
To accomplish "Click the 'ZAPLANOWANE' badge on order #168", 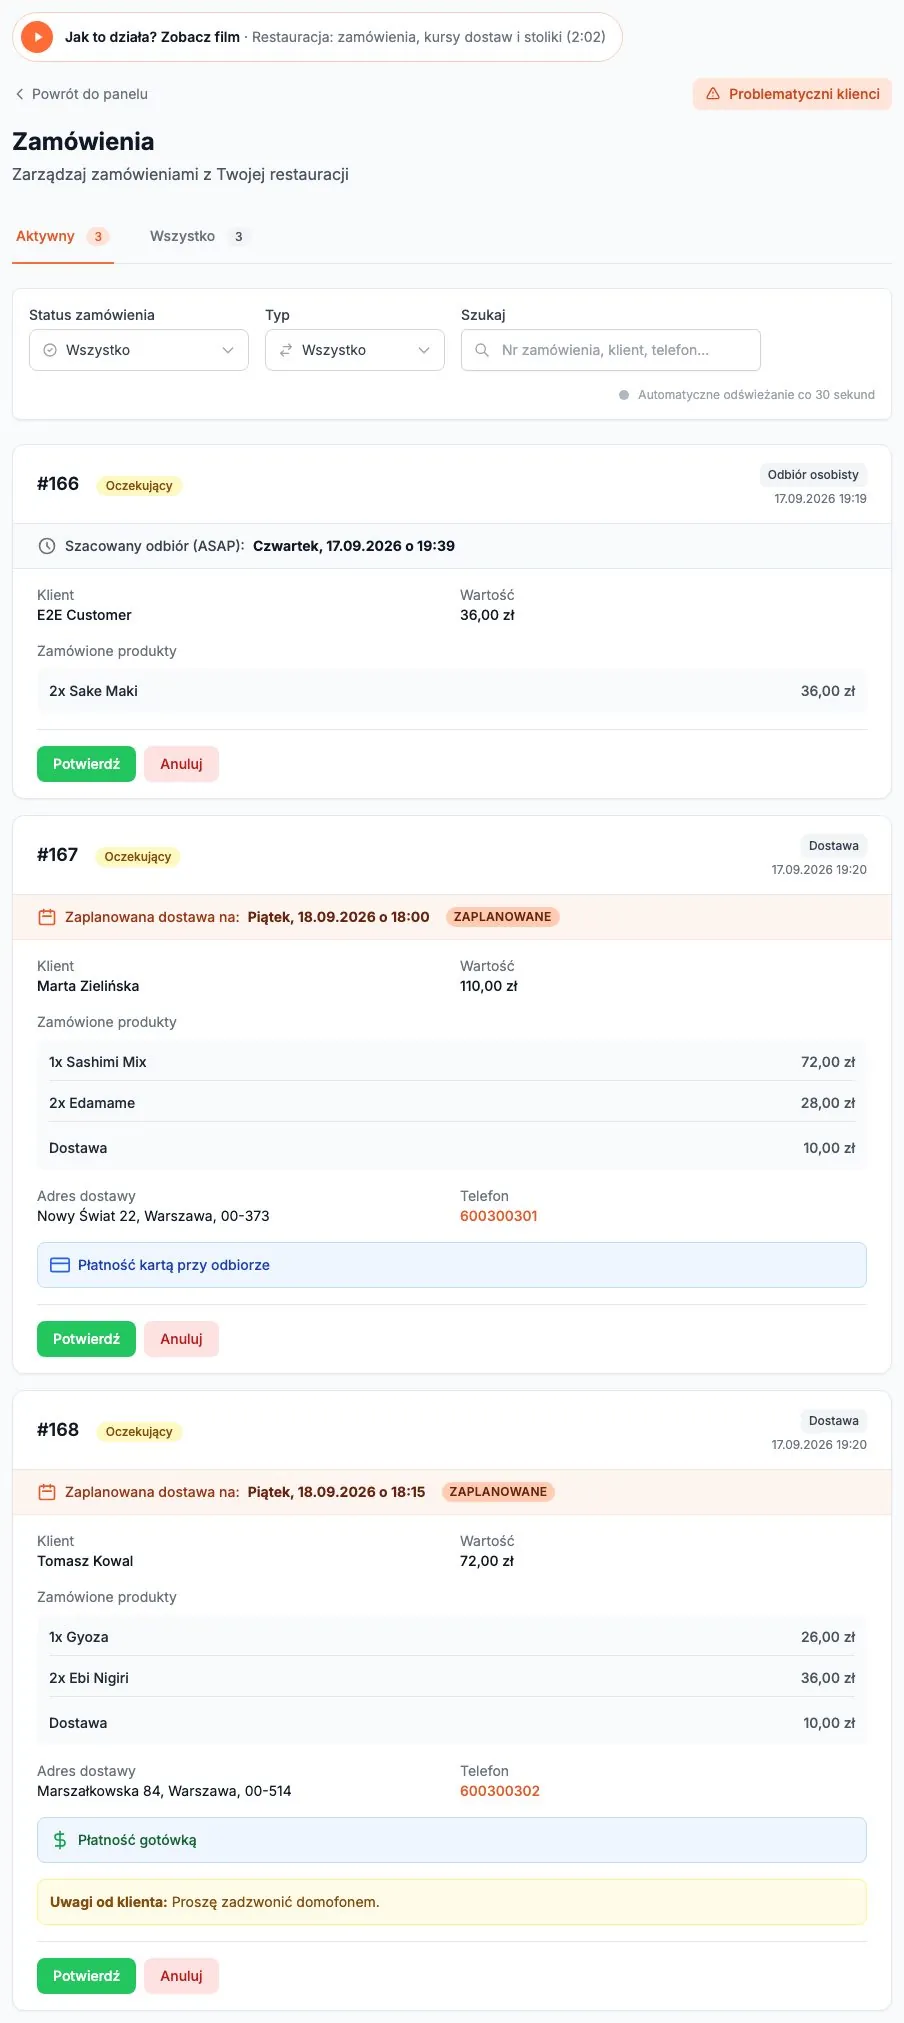I will [498, 1492].
